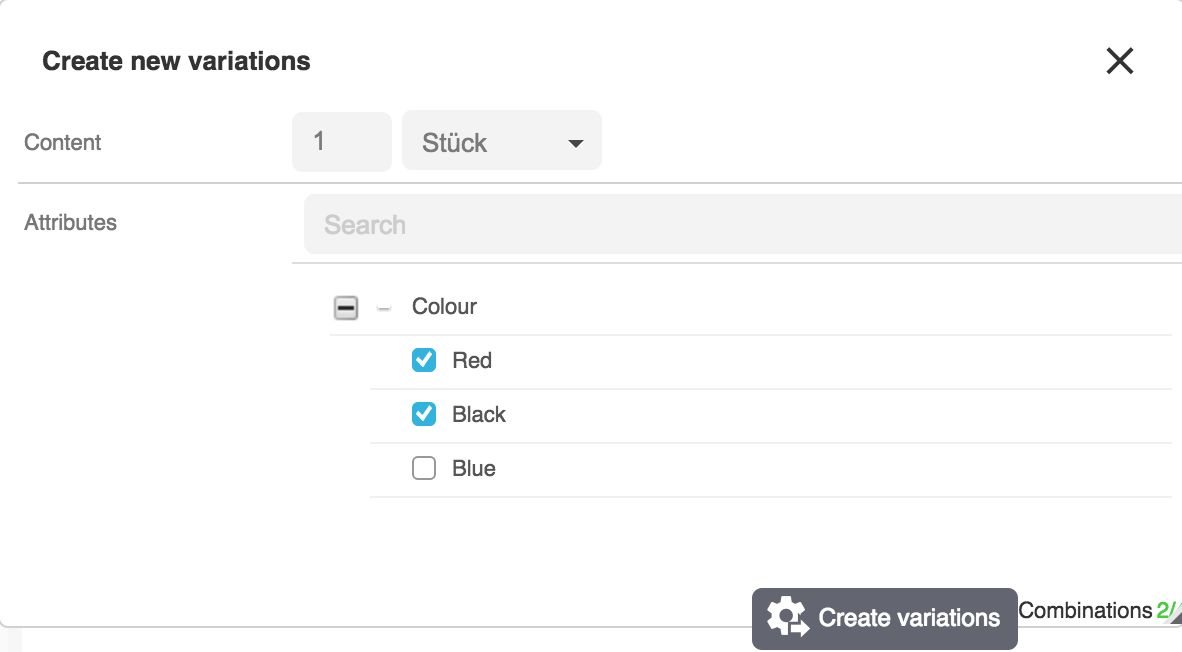The width and height of the screenshot is (1182, 652).
Task: Collapse the Colour attribute group
Action: [383, 309]
